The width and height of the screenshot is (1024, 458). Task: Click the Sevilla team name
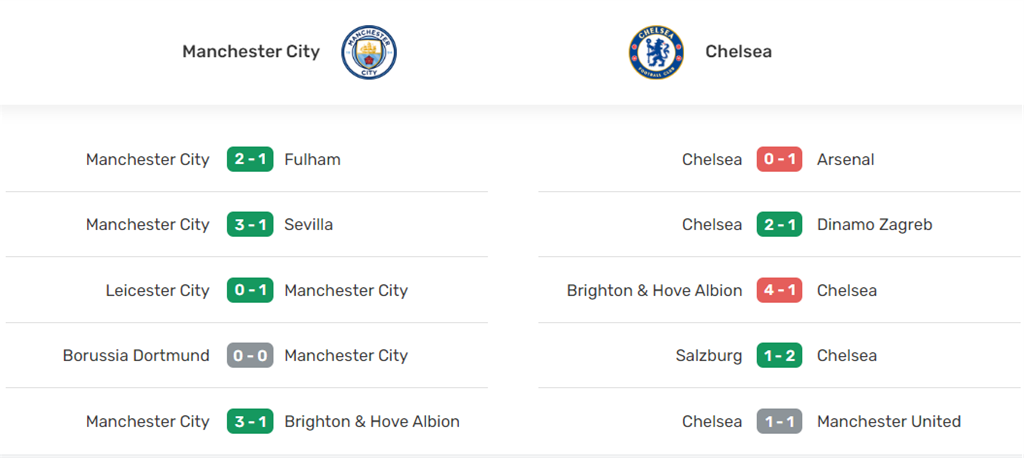click(309, 225)
